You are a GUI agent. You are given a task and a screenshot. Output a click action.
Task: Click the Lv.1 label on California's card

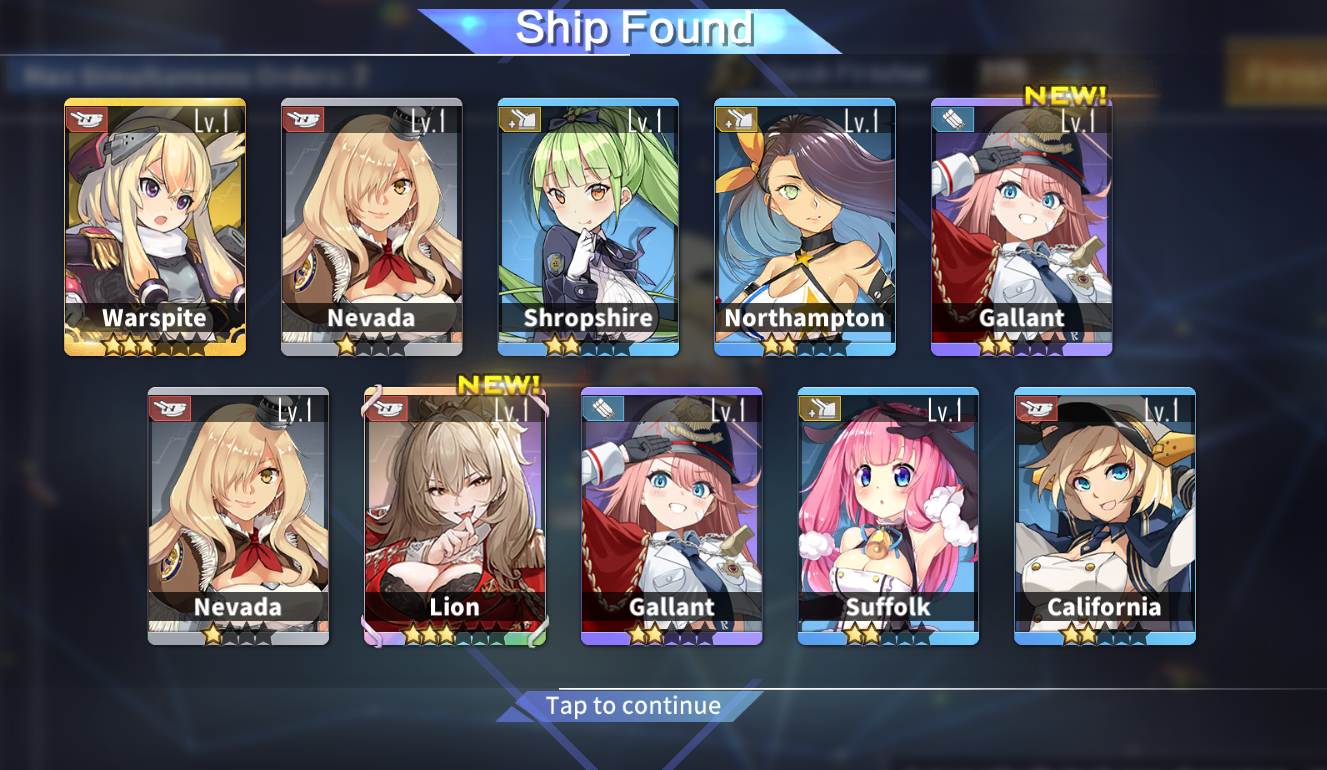(1159, 410)
